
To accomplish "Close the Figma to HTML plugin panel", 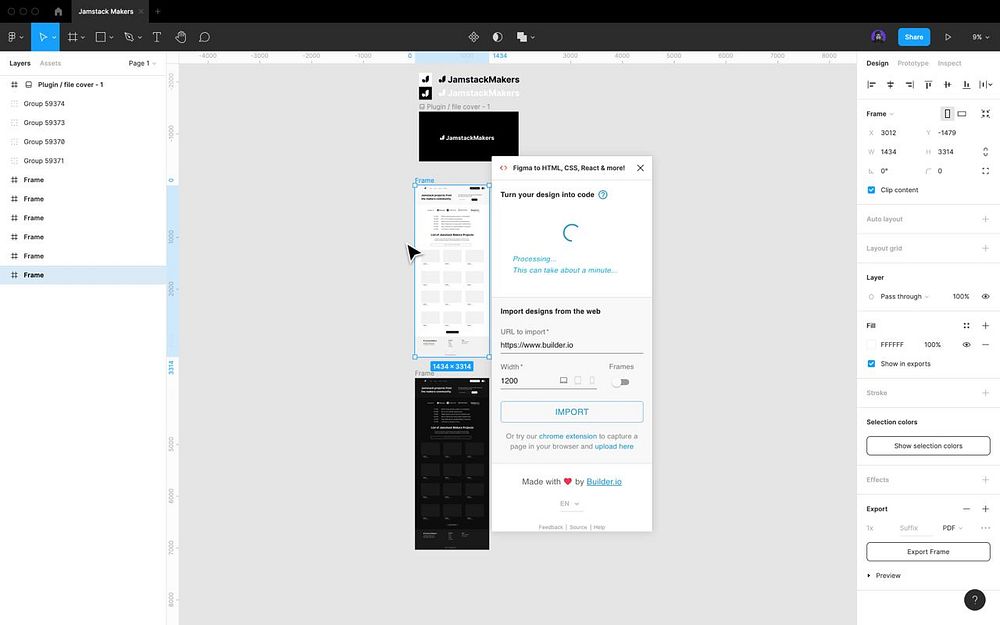I will click(640, 168).
